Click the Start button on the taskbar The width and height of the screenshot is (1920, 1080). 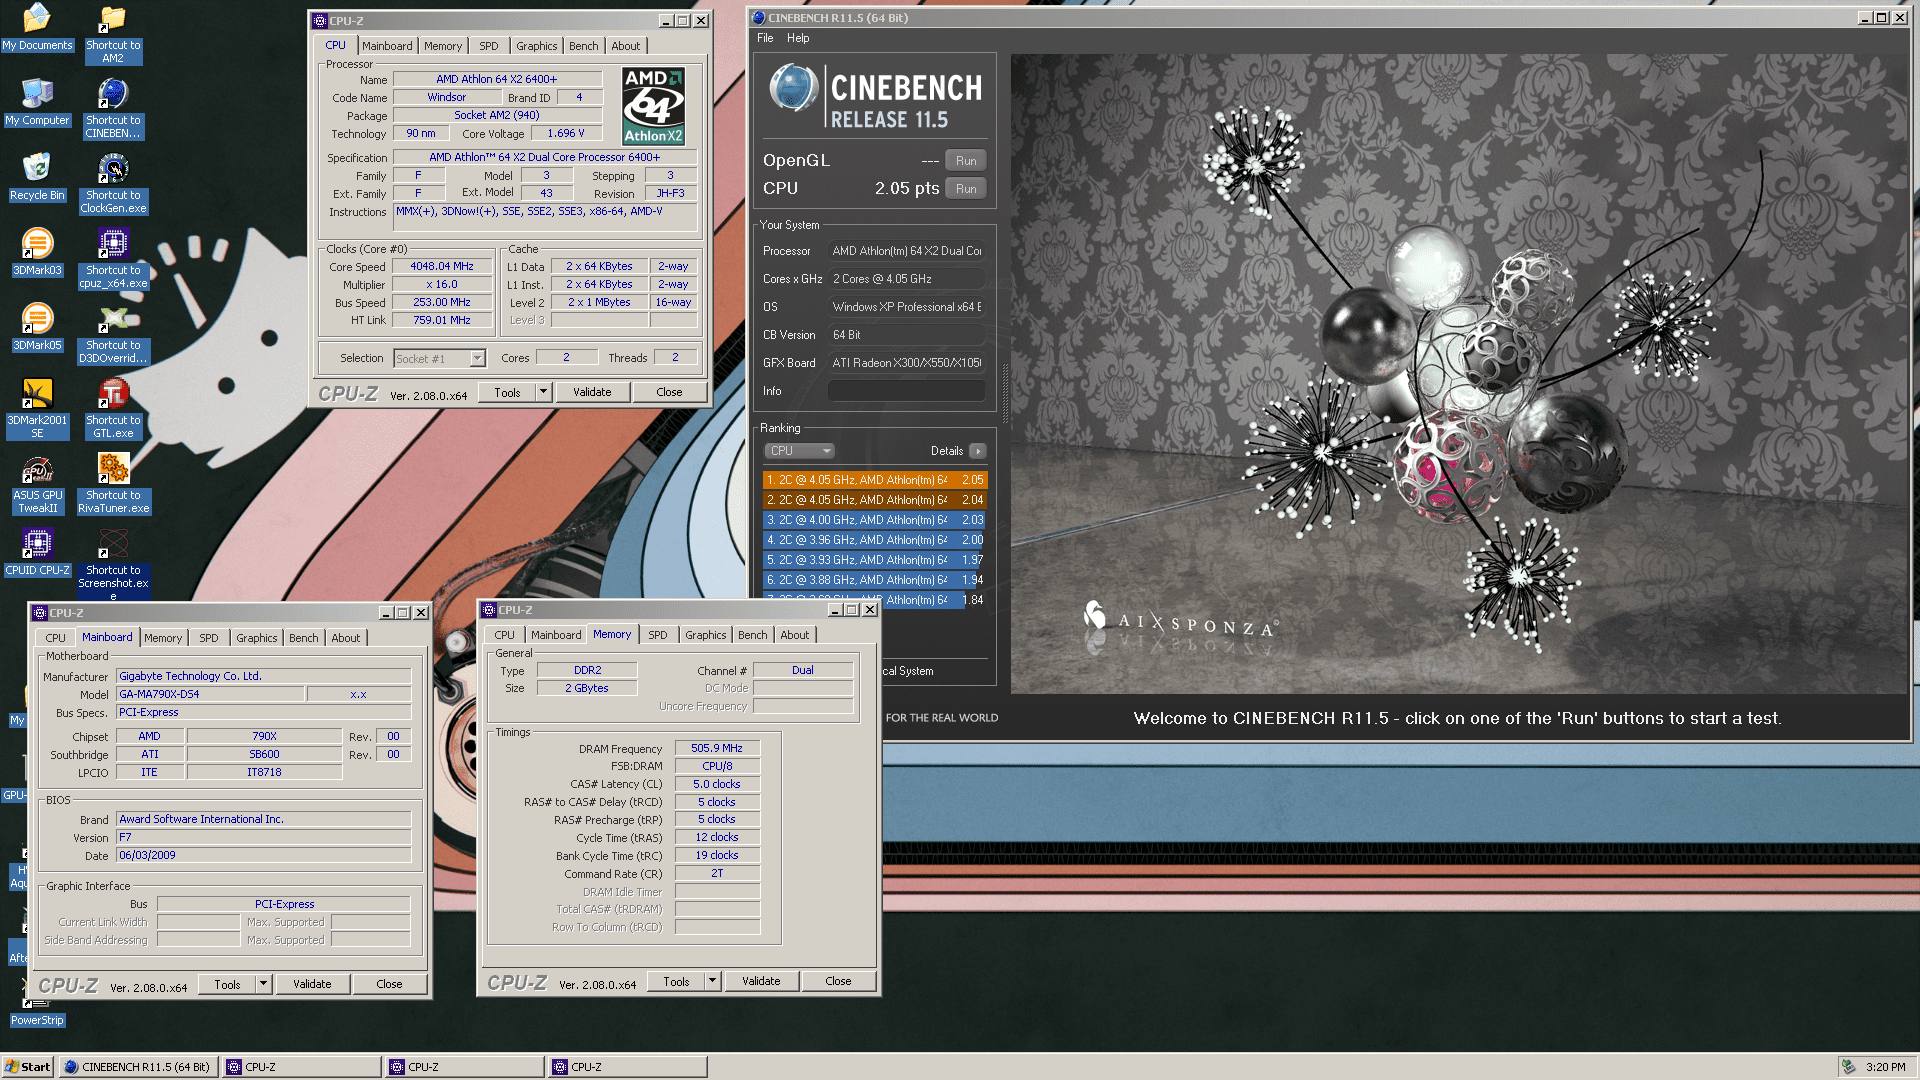pyautogui.click(x=27, y=1067)
